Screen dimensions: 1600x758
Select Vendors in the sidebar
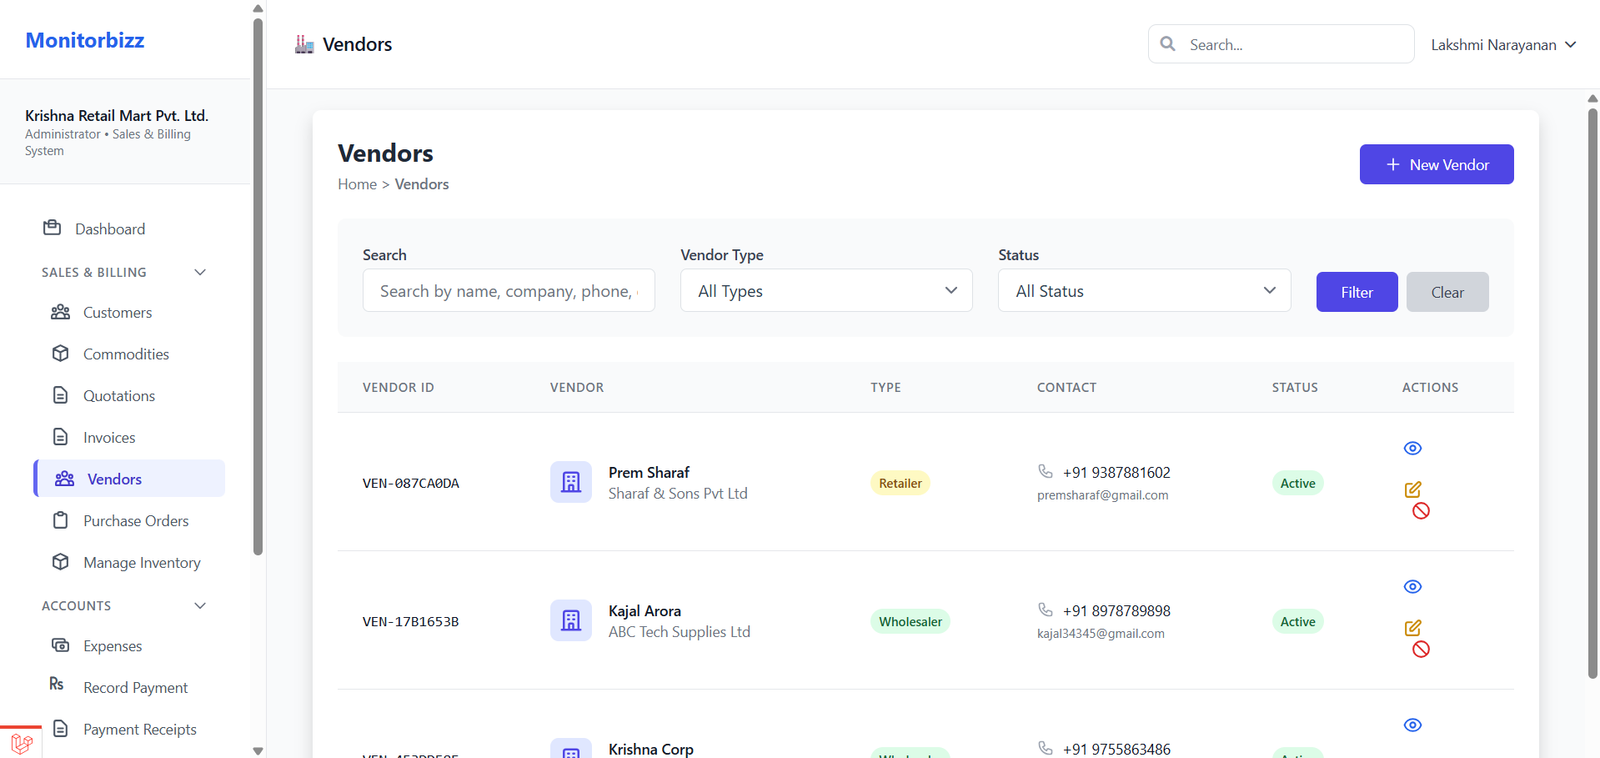(129, 479)
